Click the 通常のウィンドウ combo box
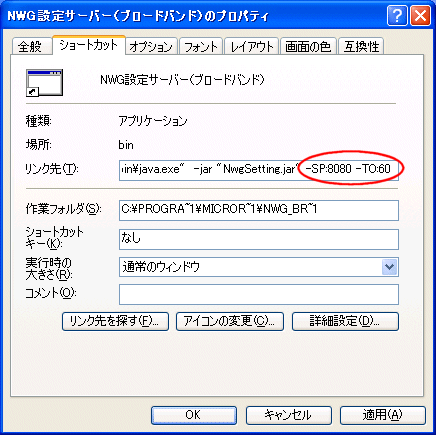 [x=259, y=267]
